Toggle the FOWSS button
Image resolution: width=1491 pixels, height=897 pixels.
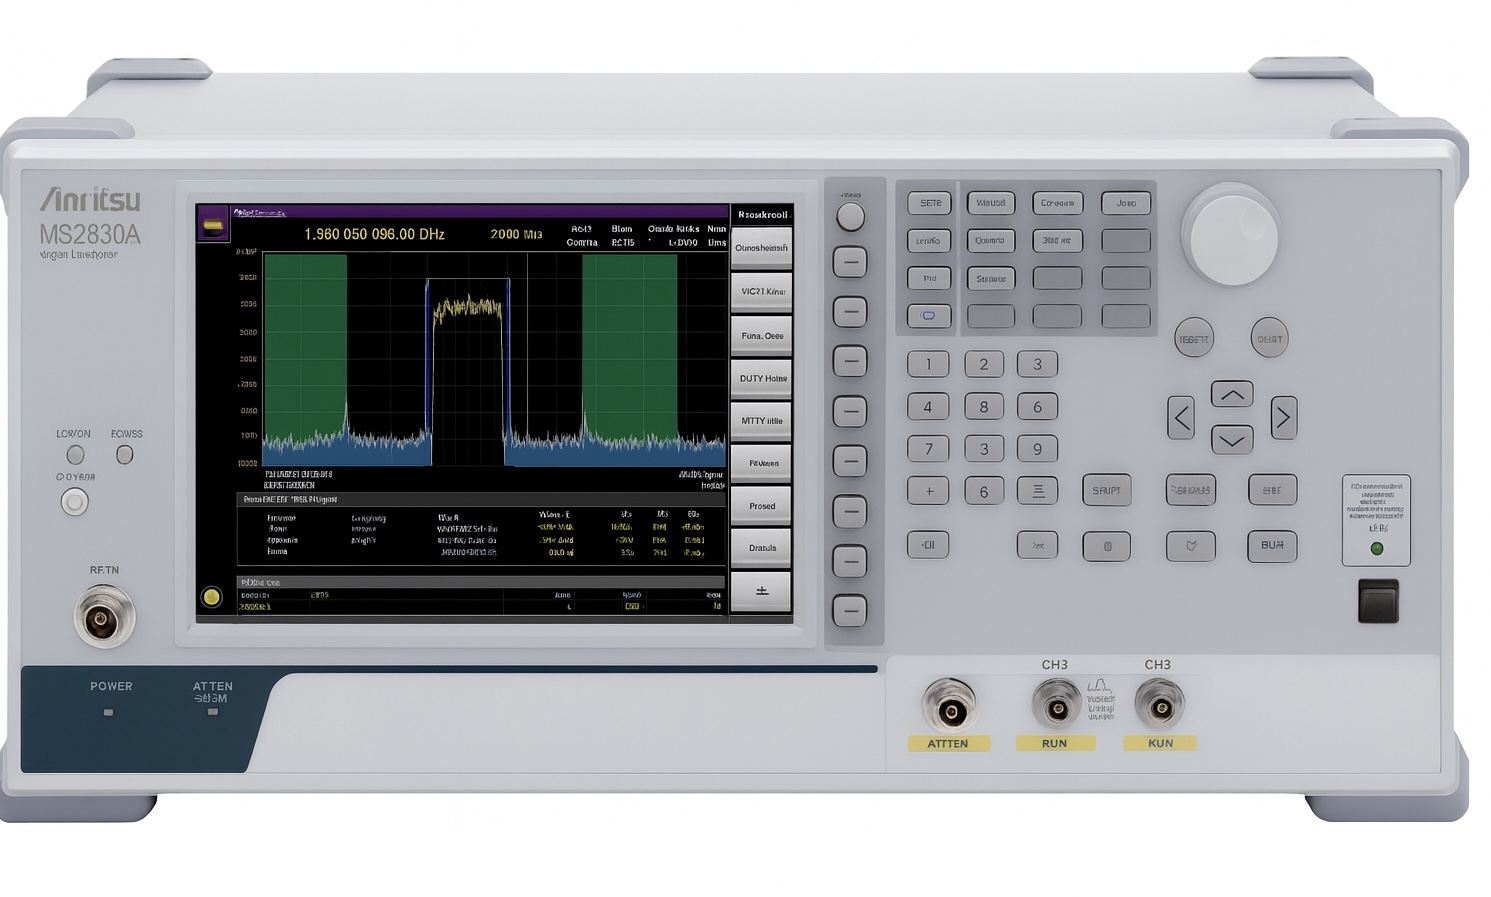click(x=125, y=455)
